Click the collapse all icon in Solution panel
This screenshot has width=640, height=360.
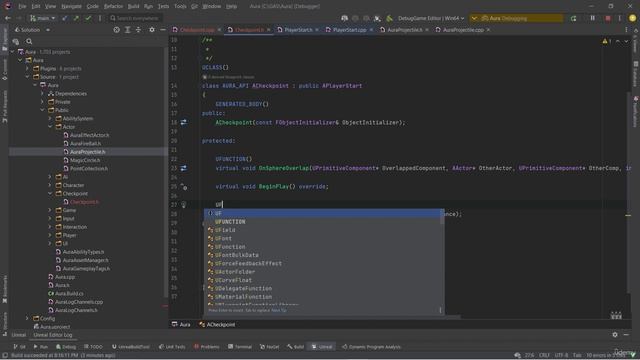tap(139, 30)
